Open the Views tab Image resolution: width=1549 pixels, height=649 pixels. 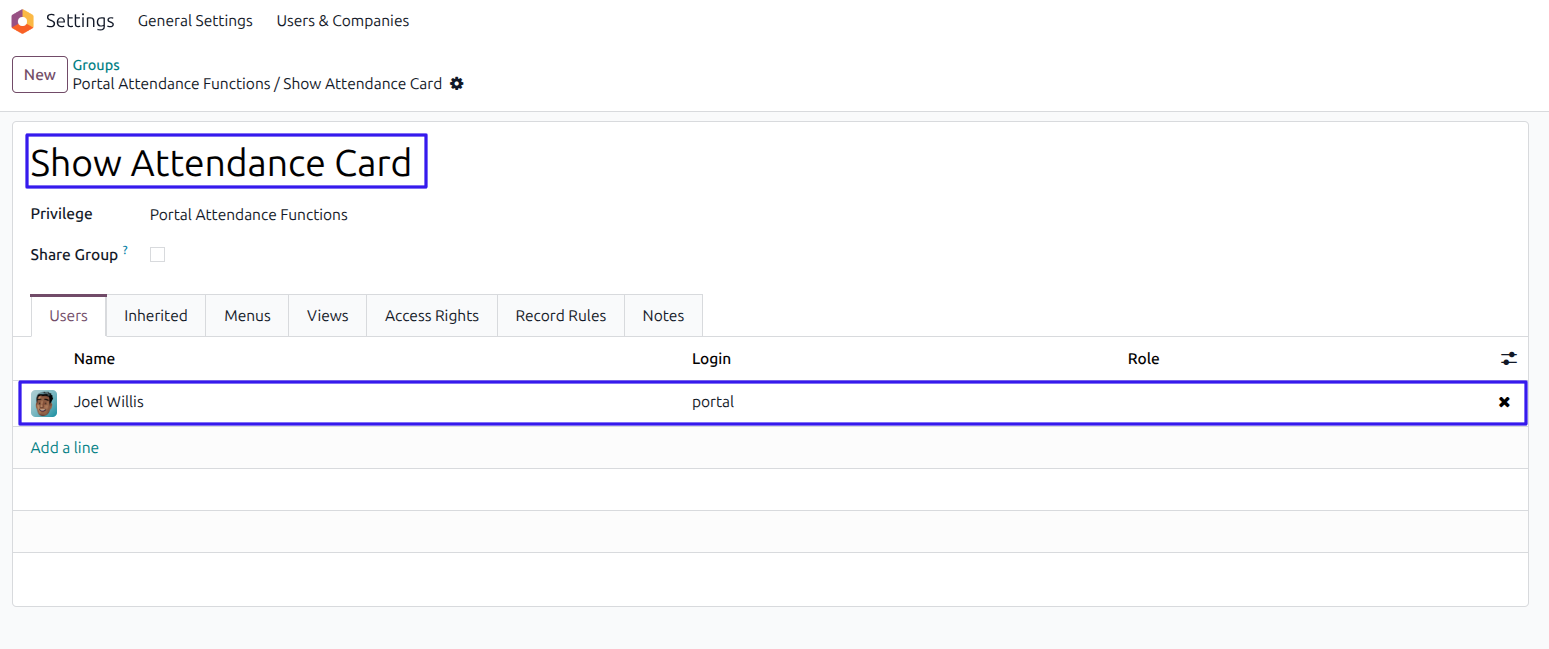point(328,315)
